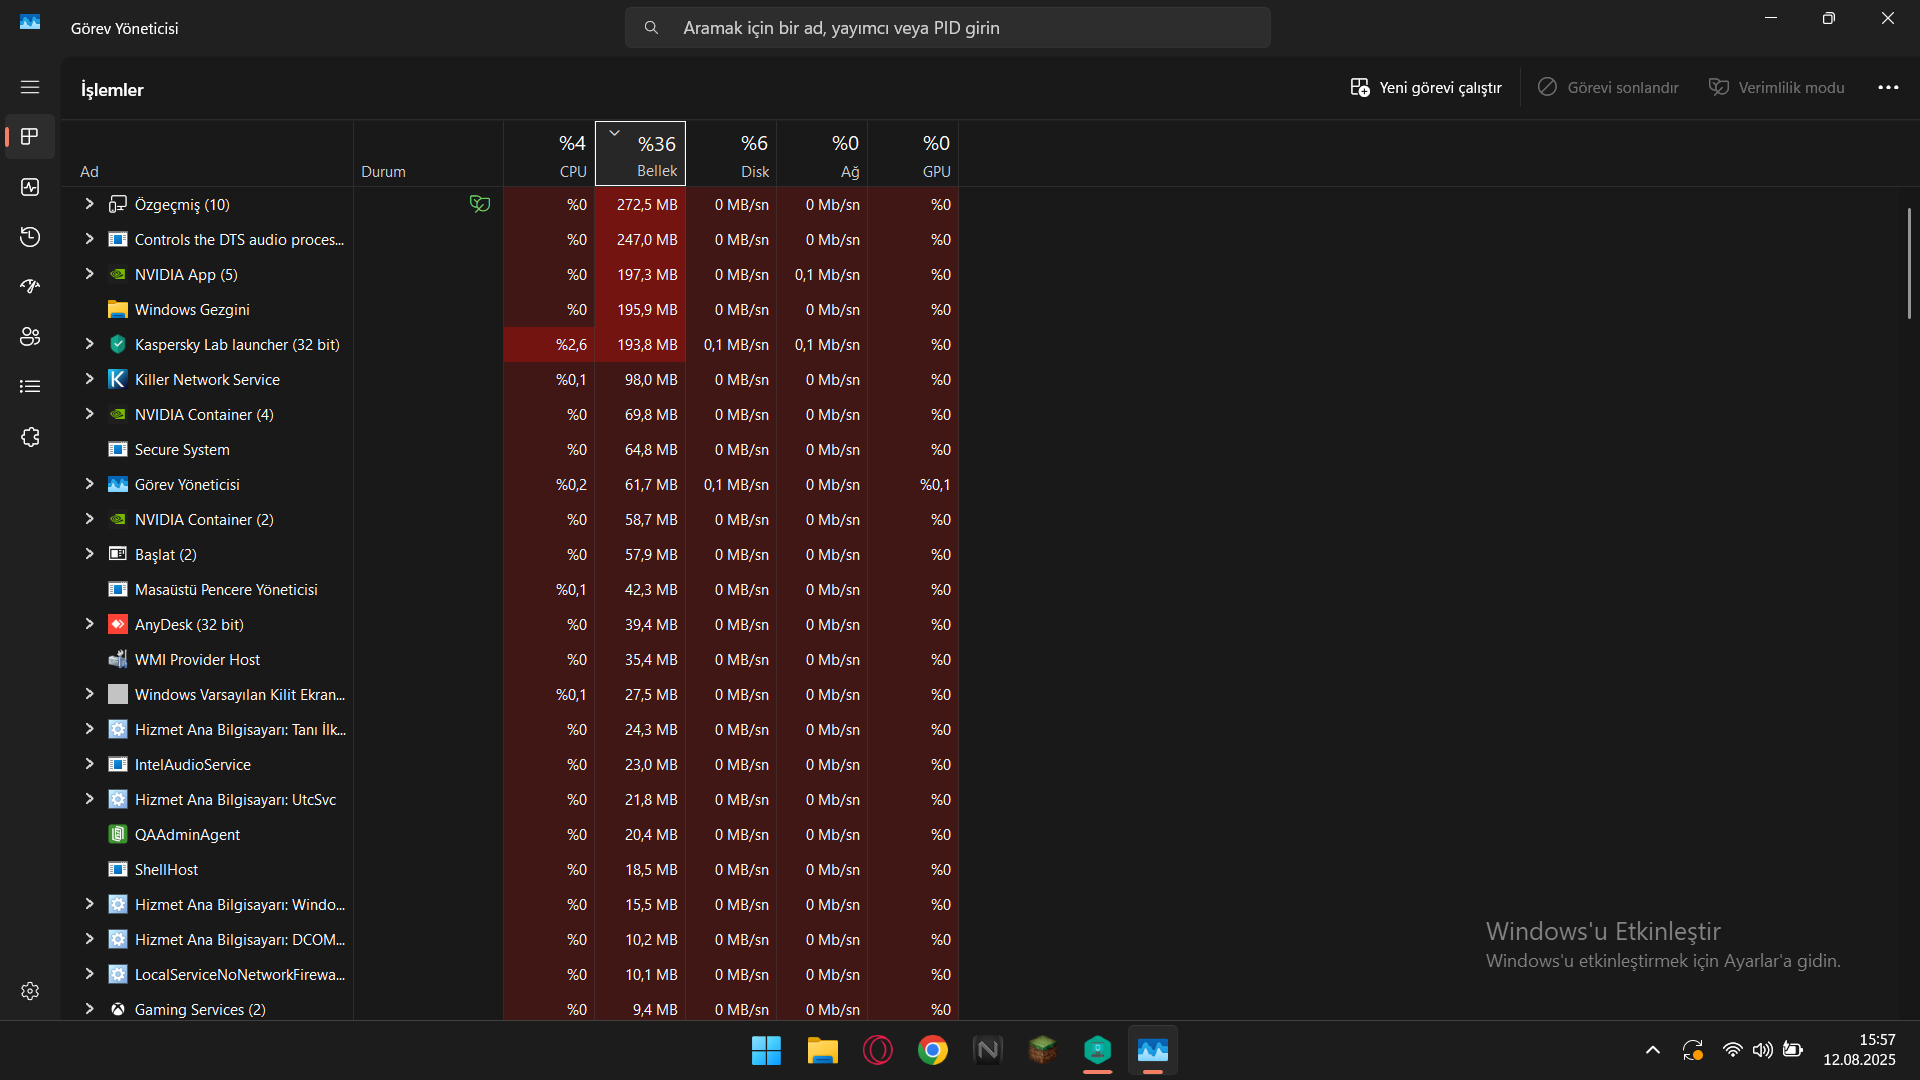Select the LocalServiceNoNetworkFirewall row name
Image resolution: width=1920 pixels, height=1080 pixels.
240,975
